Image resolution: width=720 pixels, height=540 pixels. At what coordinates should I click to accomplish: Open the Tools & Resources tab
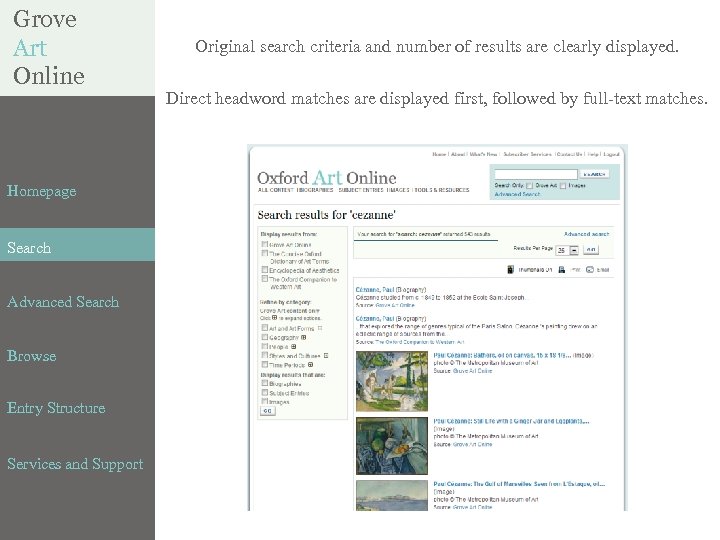[442, 190]
